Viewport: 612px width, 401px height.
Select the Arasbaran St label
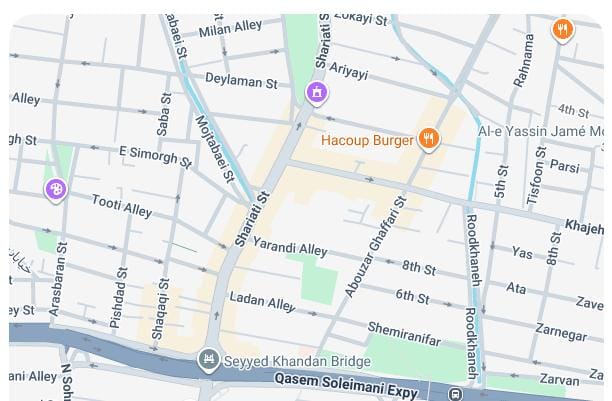(58, 279)
